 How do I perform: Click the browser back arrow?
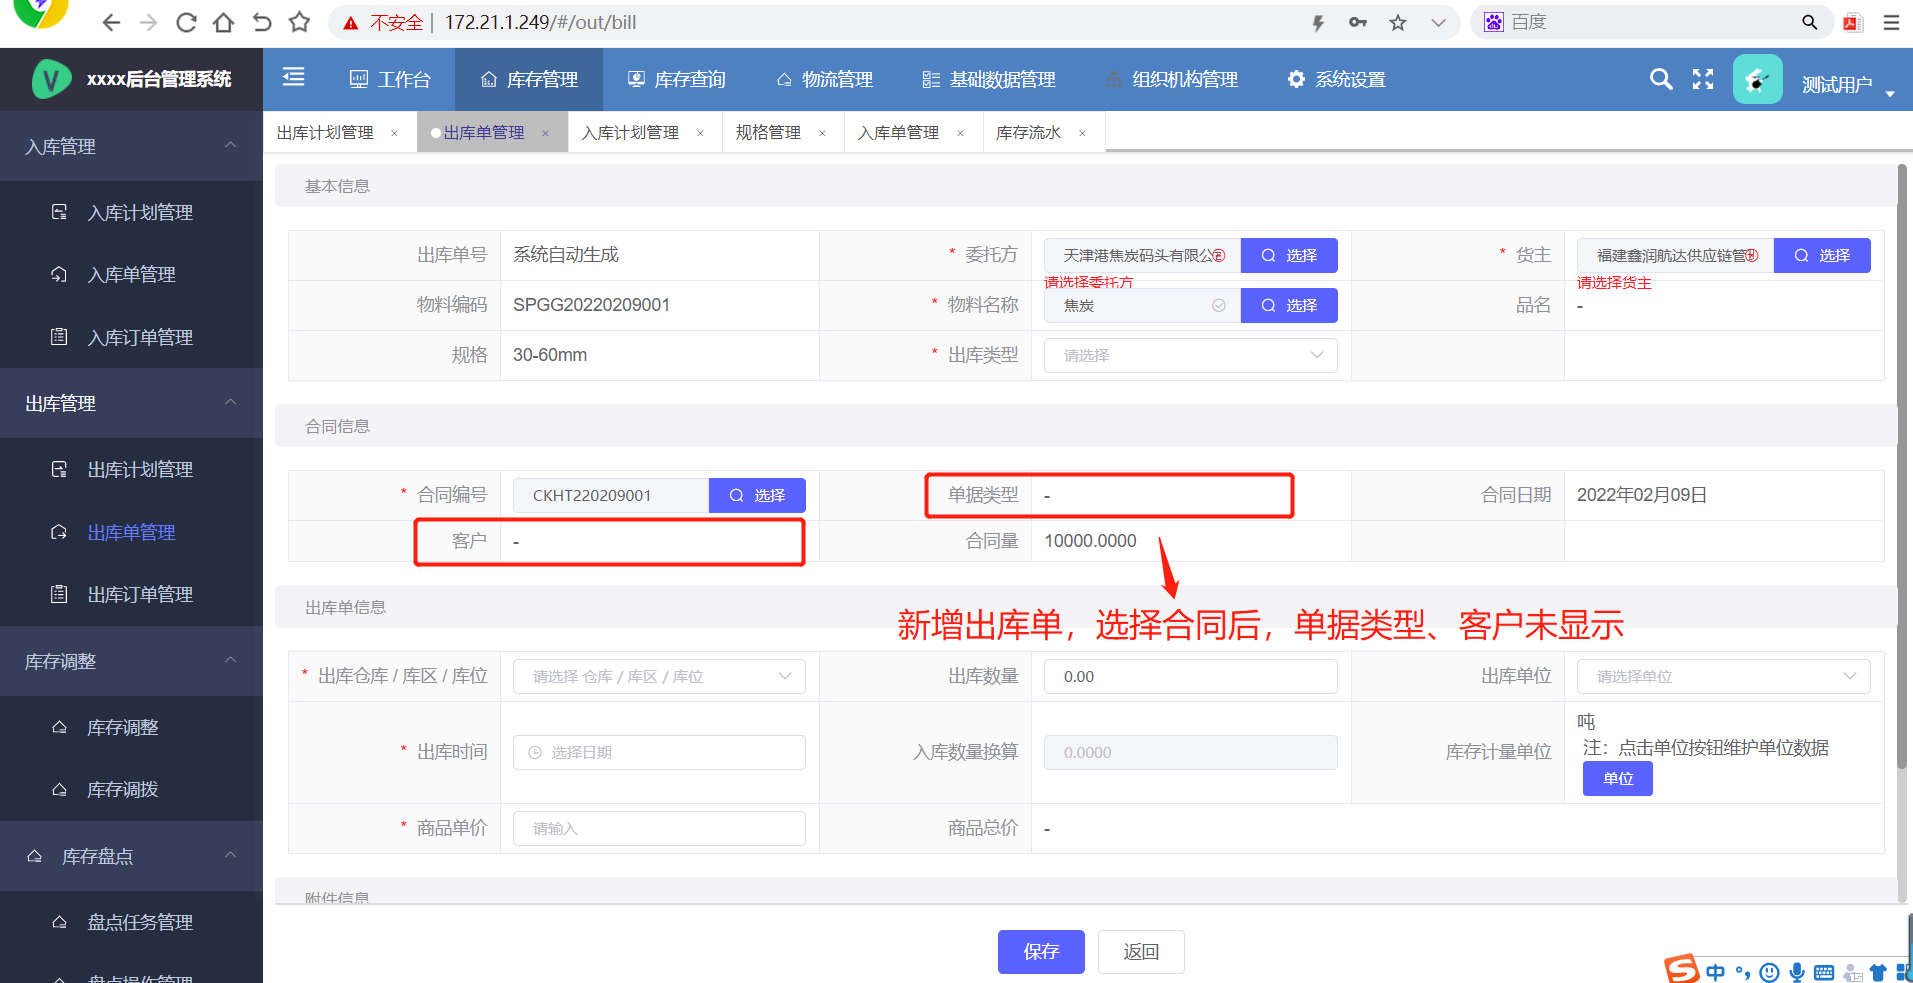click(111, 22)
